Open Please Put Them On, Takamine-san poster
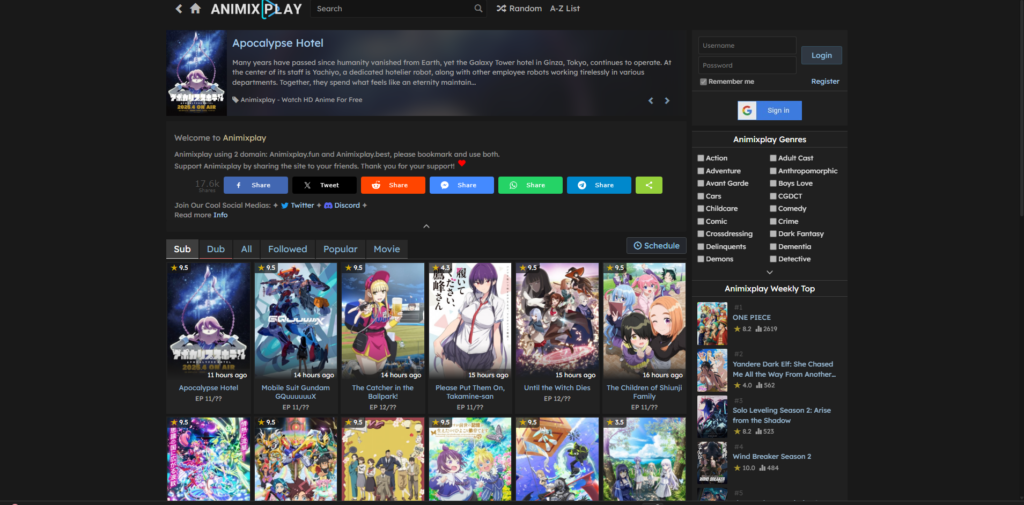1024x505 pixels. tap(470, 321)
